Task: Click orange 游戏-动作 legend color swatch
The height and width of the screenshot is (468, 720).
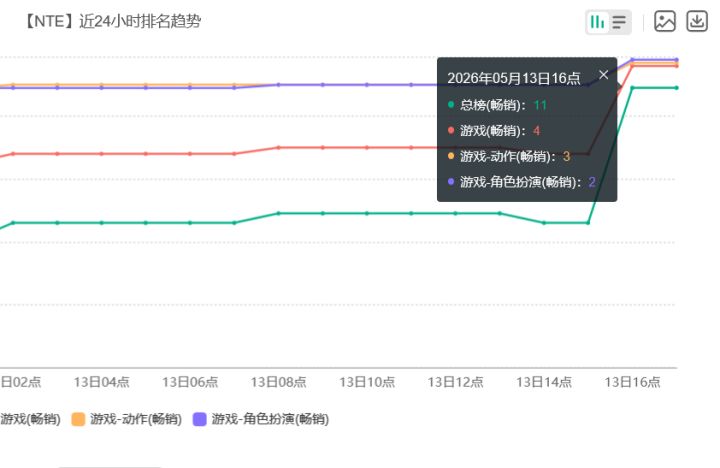Action: pos(79,419)
